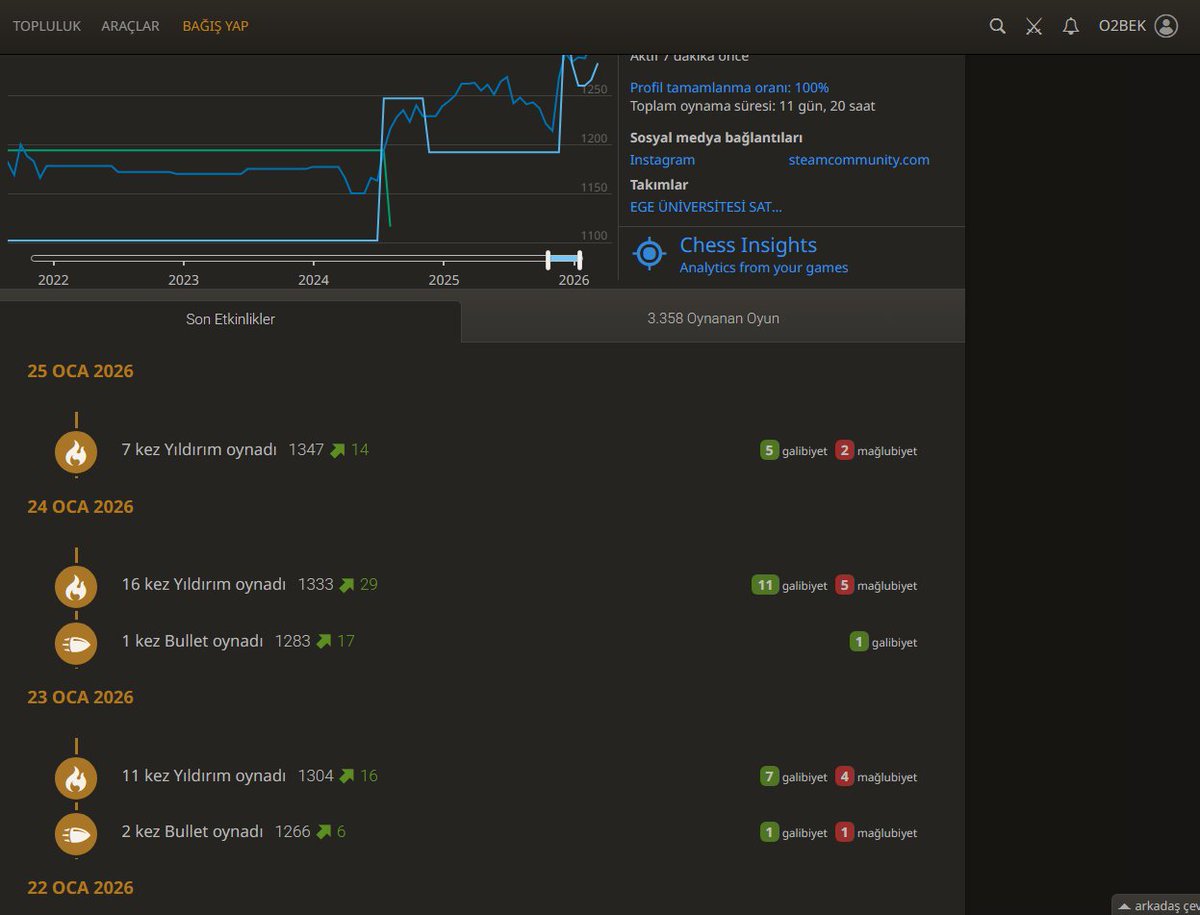The width and height of the screenshot is (1200, 915).
Task: Click green arrow beside rating 1347
Action: 338,450
